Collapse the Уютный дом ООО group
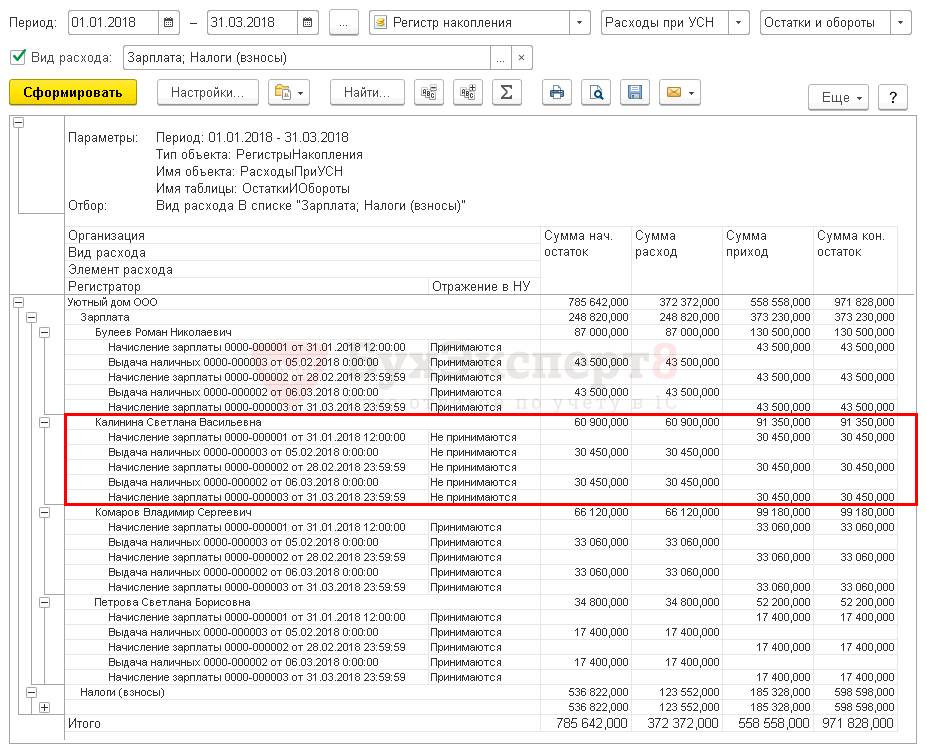 tap(18, 301)
